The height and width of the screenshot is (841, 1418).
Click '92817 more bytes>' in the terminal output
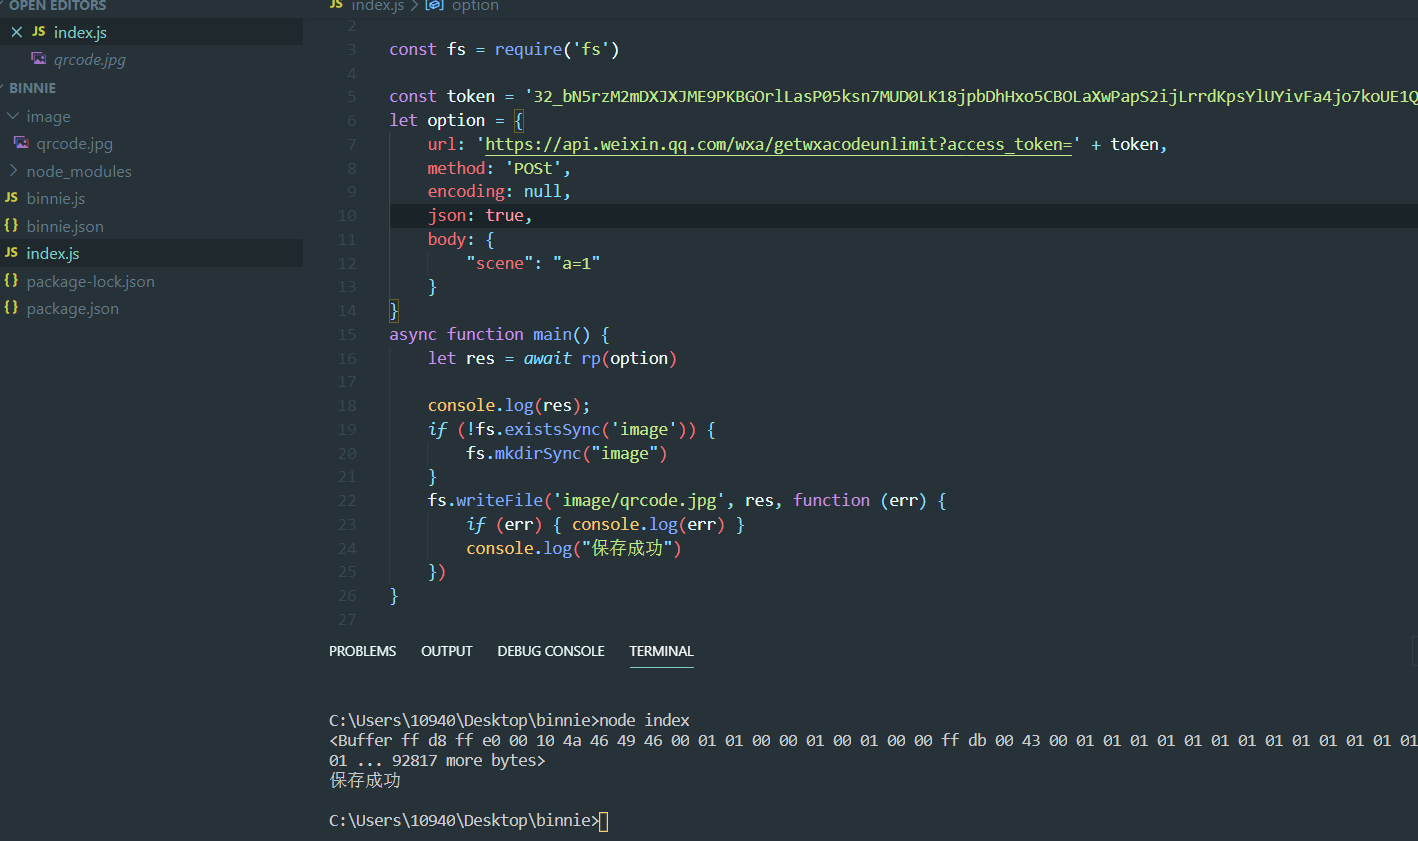click(469, 761)
